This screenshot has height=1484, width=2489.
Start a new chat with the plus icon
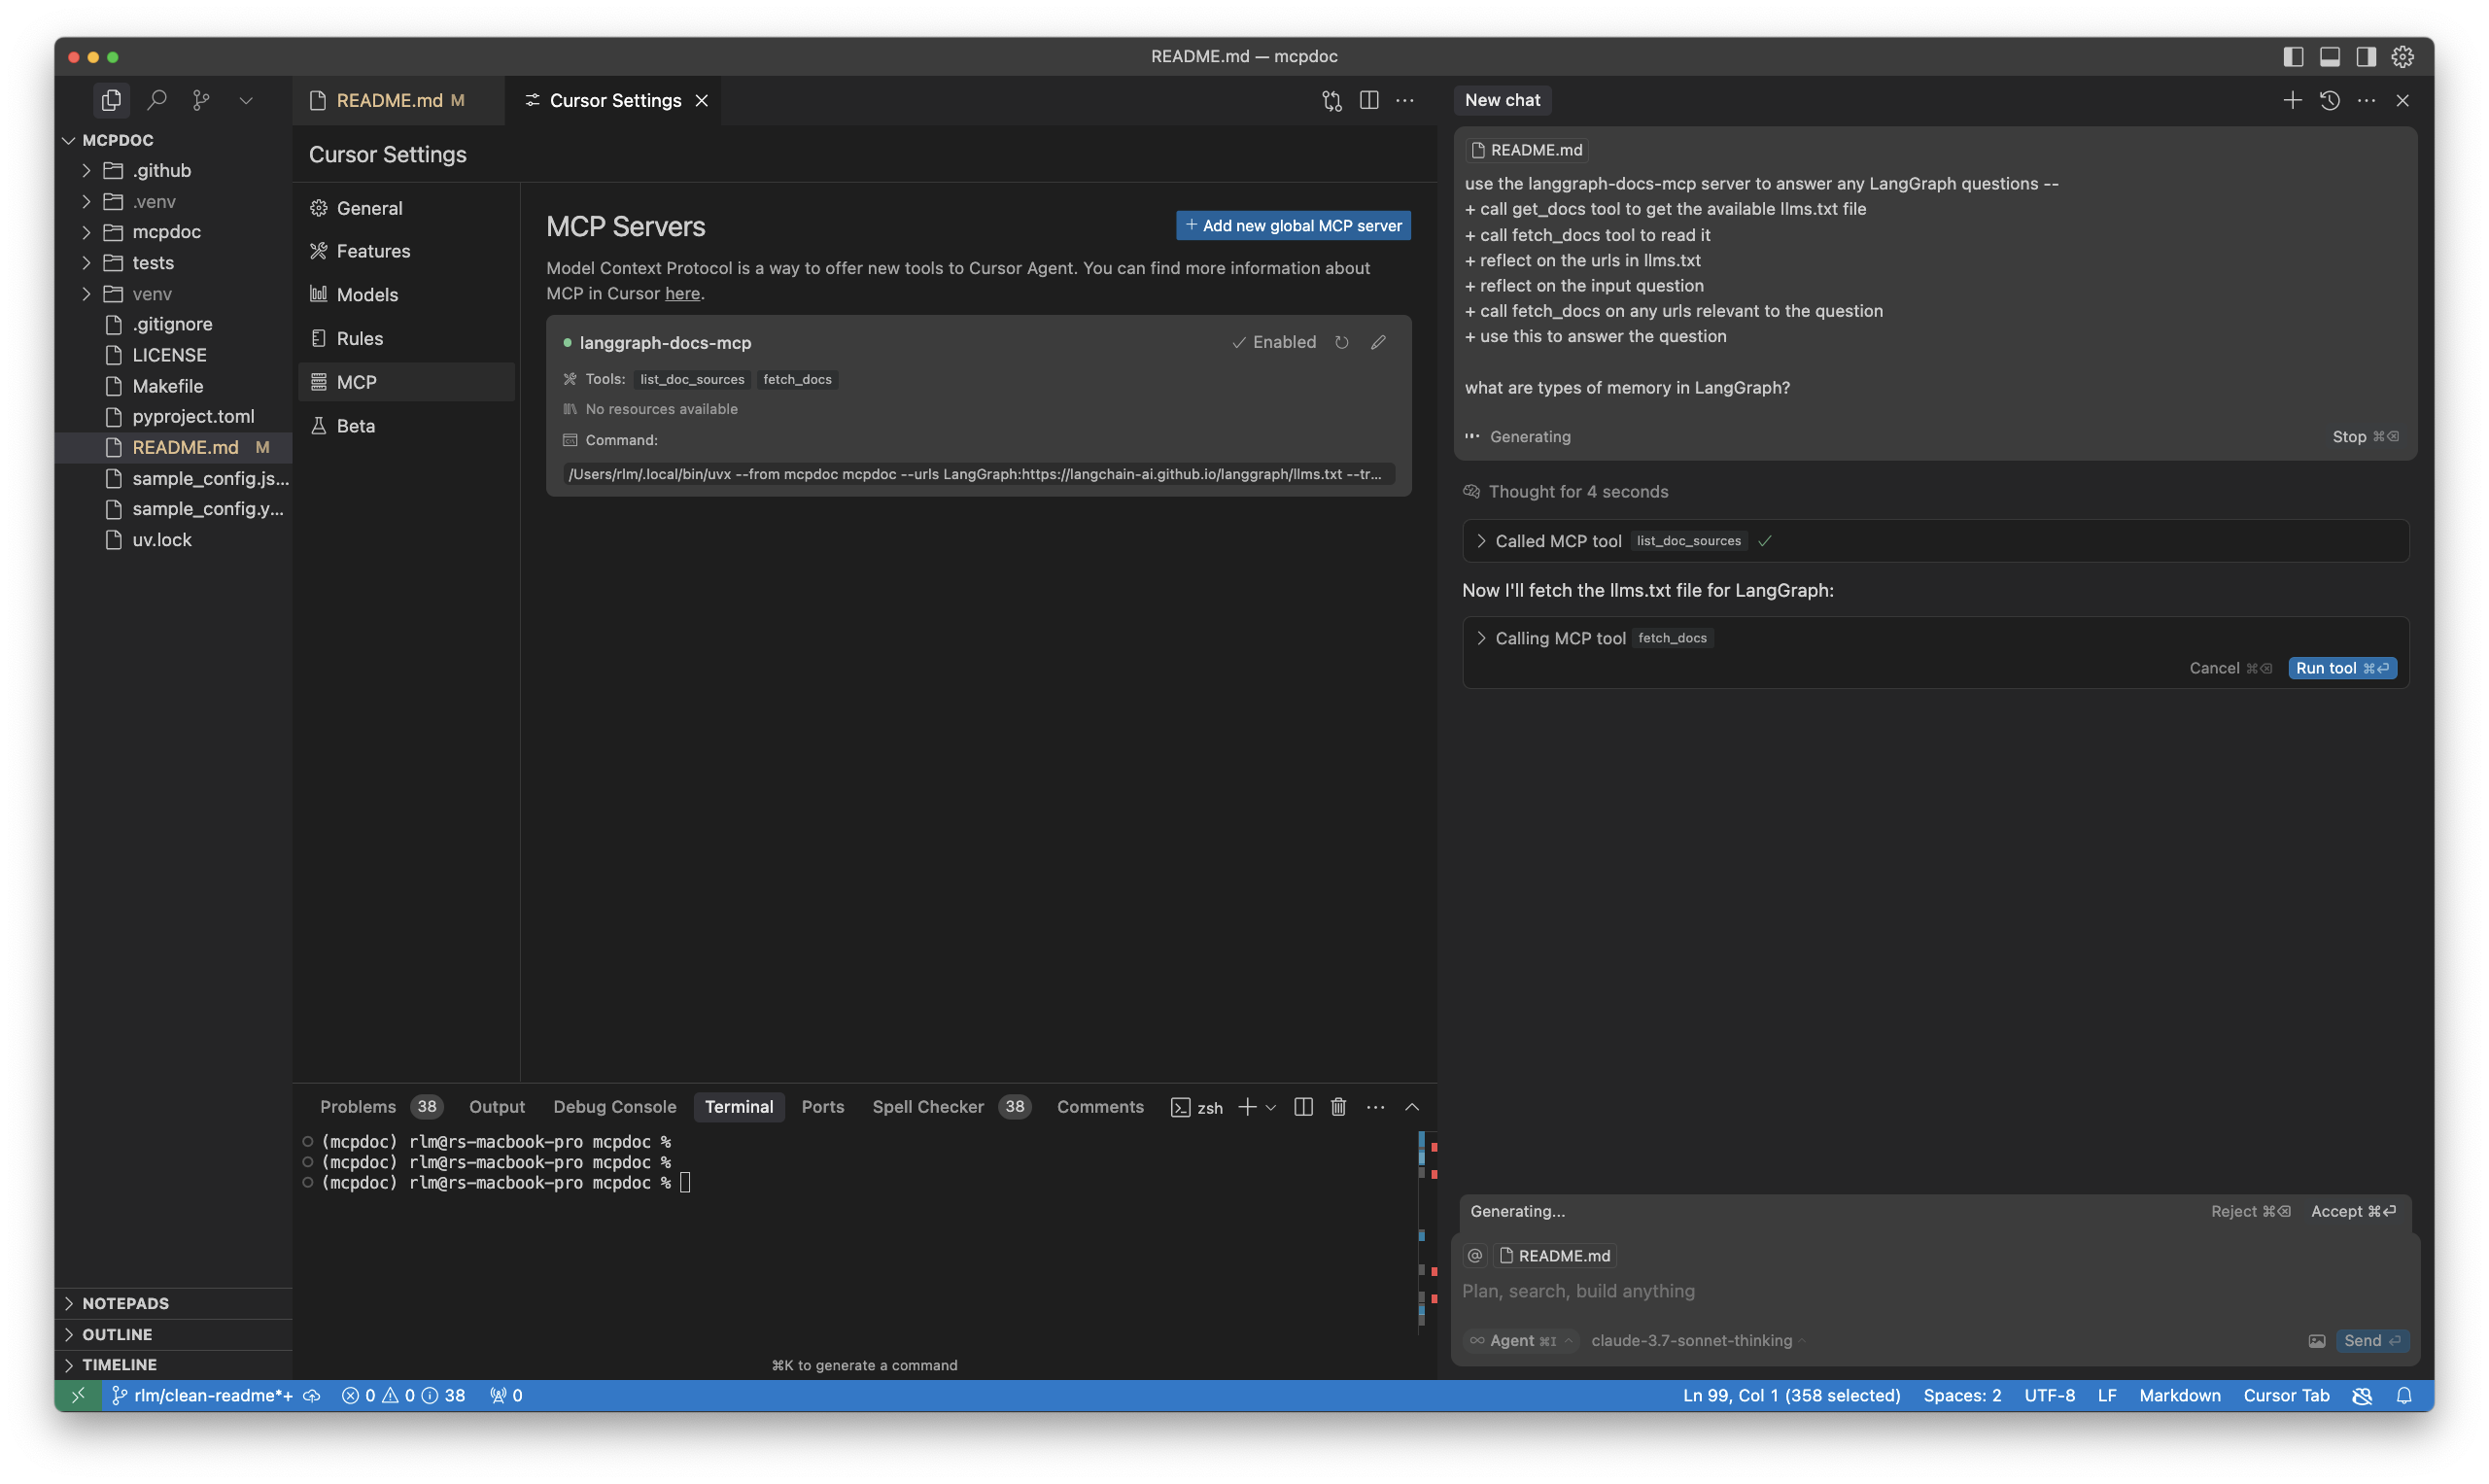(2292, 100)
